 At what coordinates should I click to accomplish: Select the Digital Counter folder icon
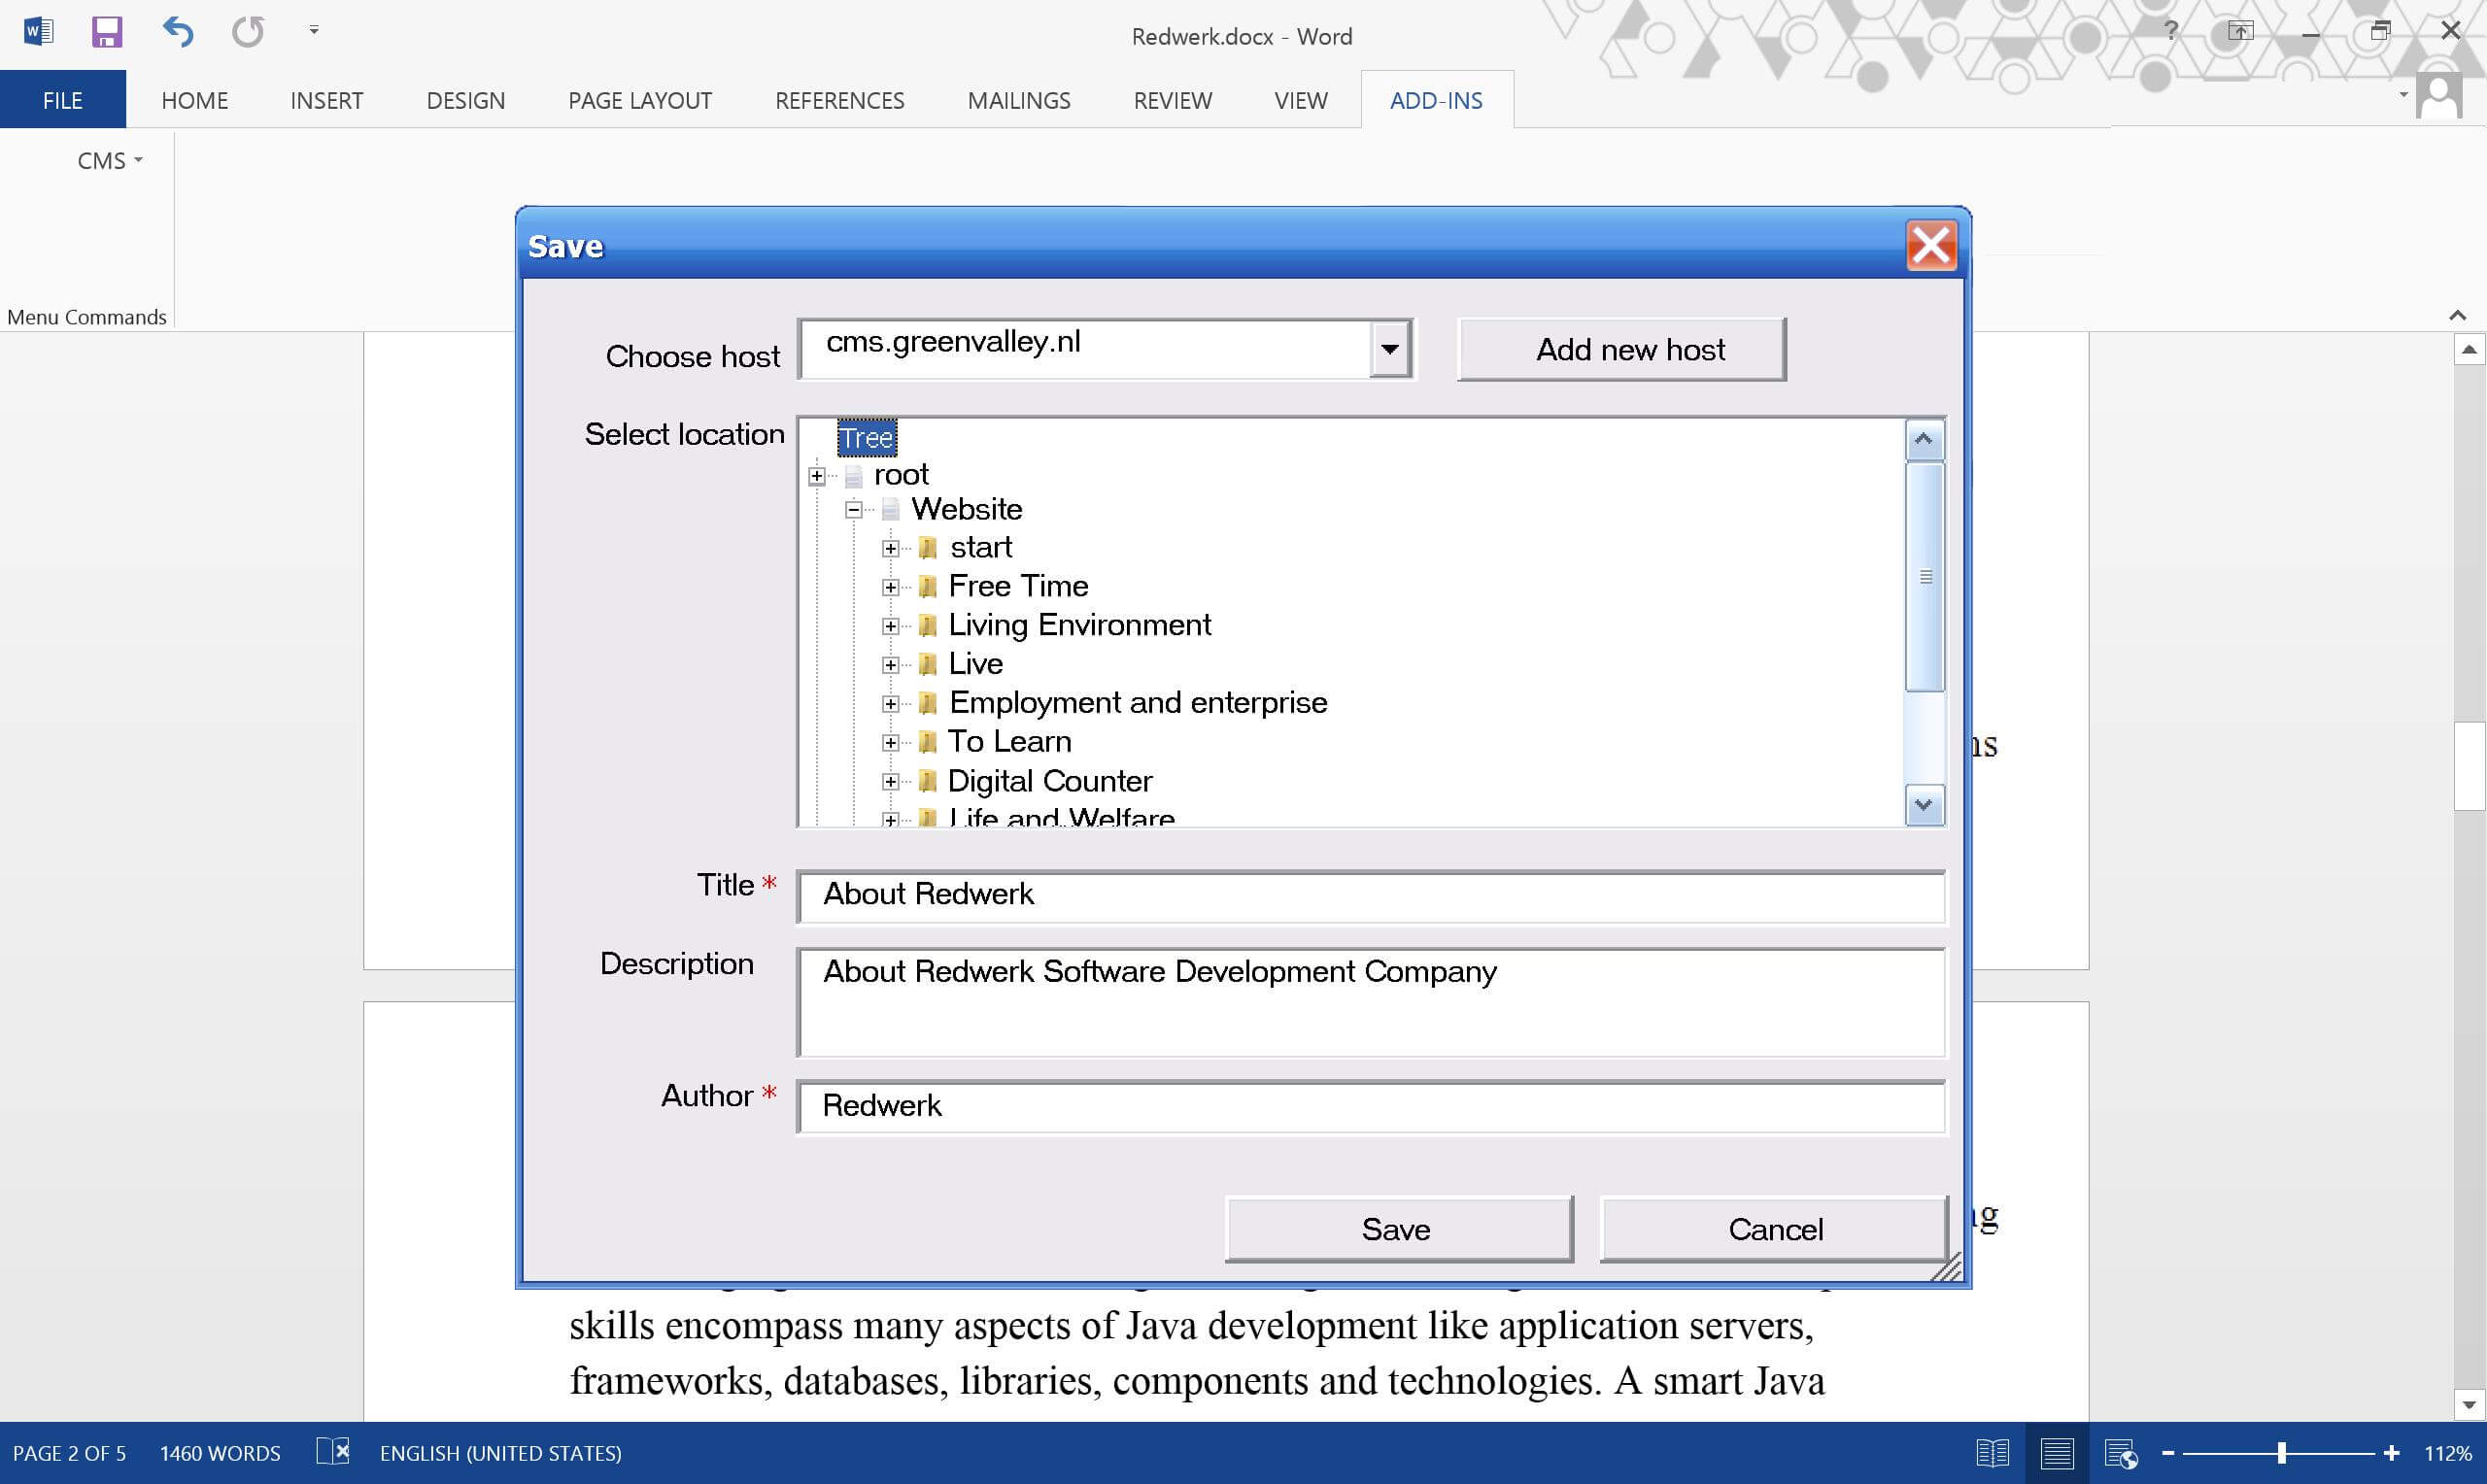[927, 780]
